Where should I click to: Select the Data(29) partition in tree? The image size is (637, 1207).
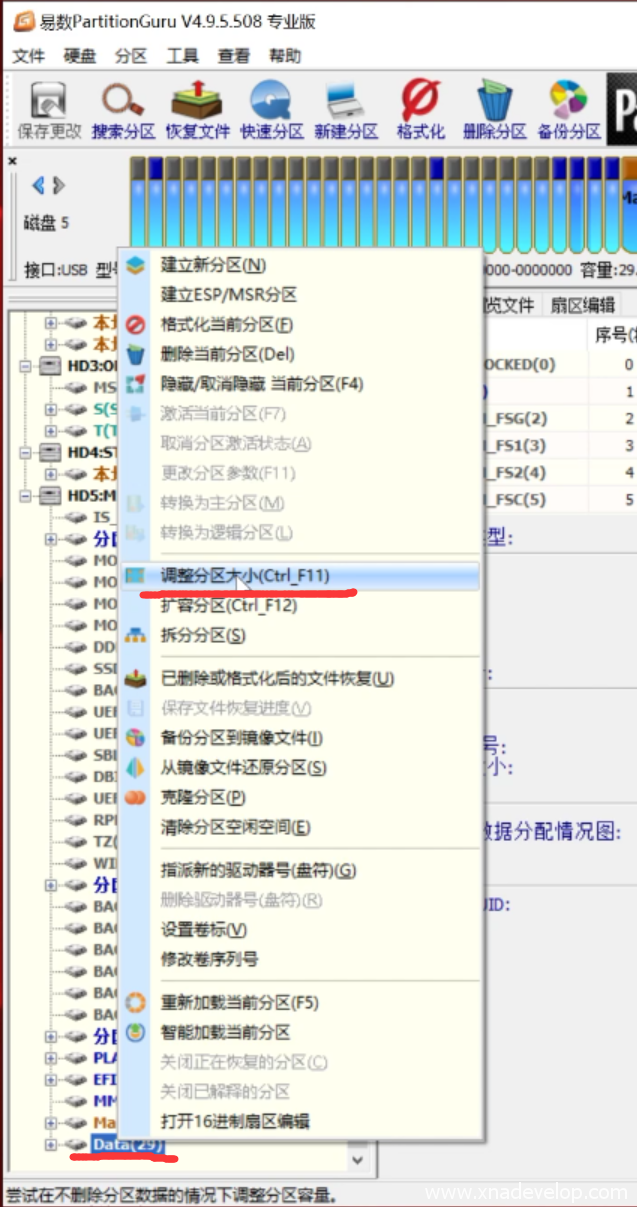point(127,1143)
